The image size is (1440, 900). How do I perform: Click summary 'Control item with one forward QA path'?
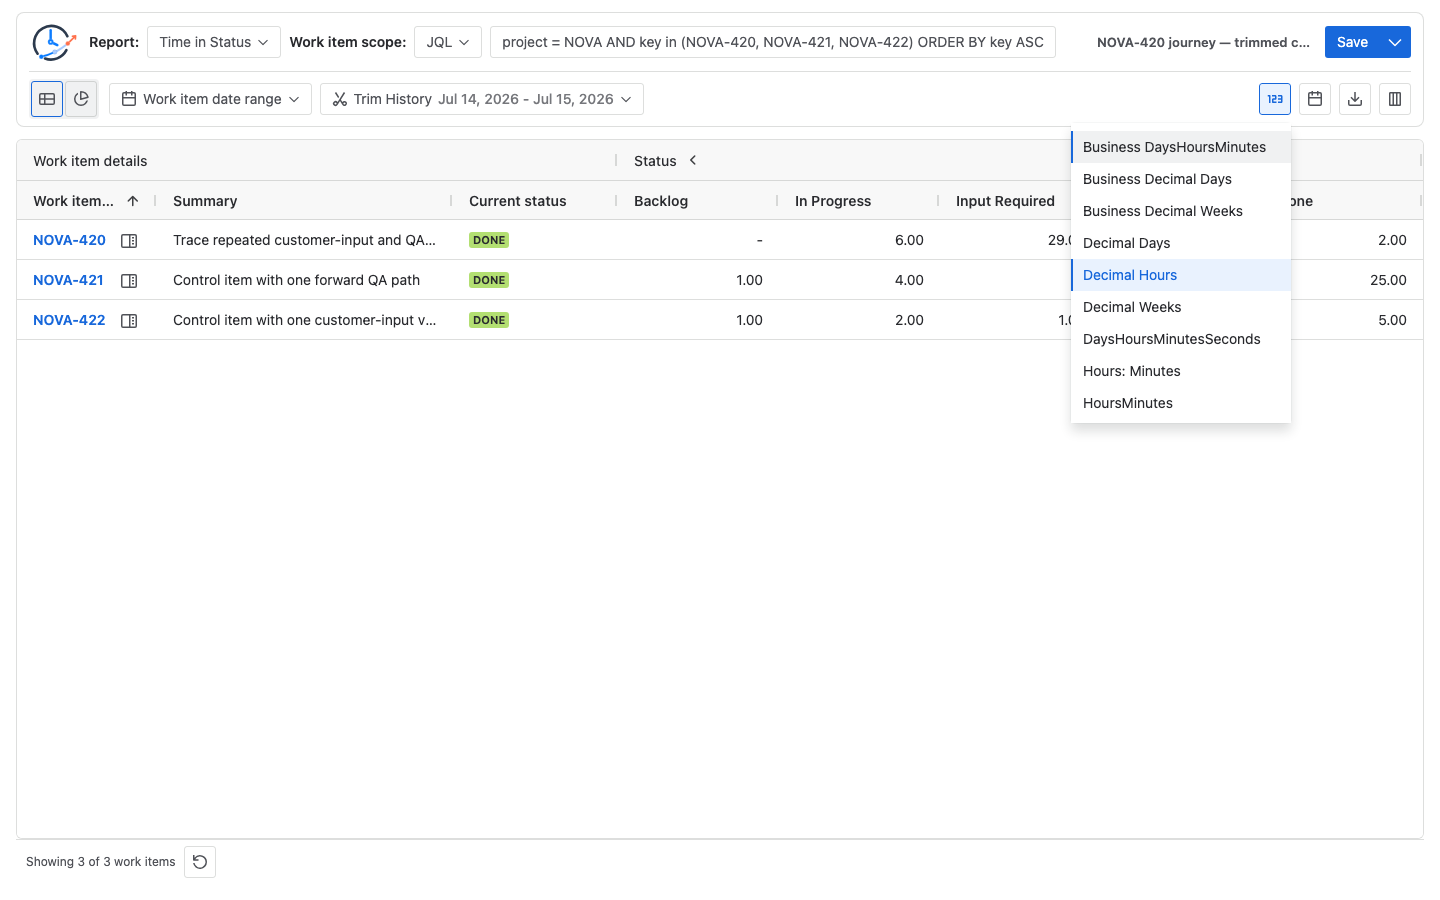click(x=296, y=280)
